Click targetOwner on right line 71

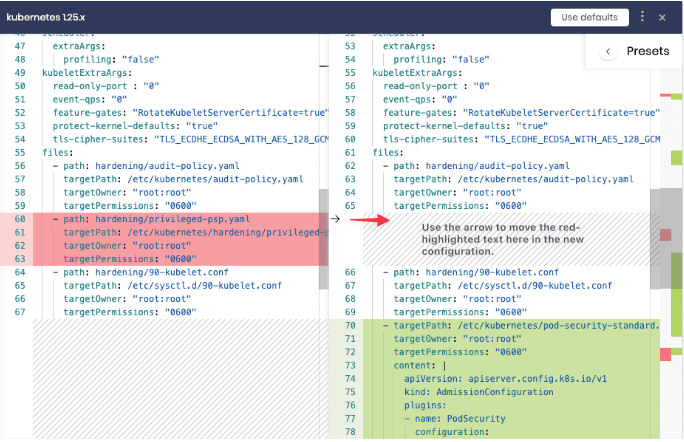point(458,339)
